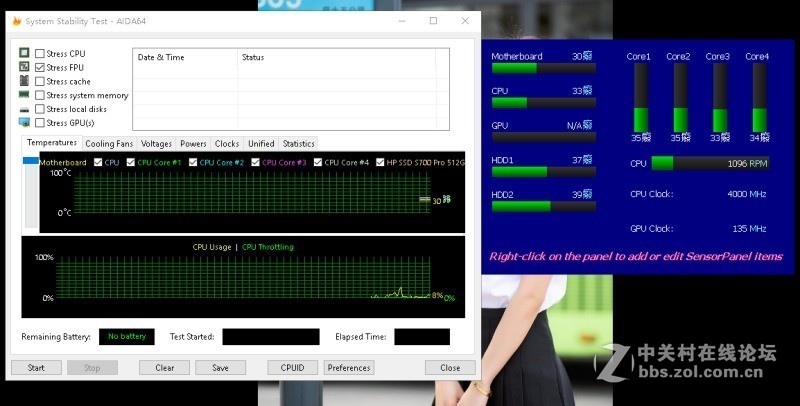800x406 pixels.
Task: Click the memory module icon beside Stress system memory
Action: click(x=24, y=94)
